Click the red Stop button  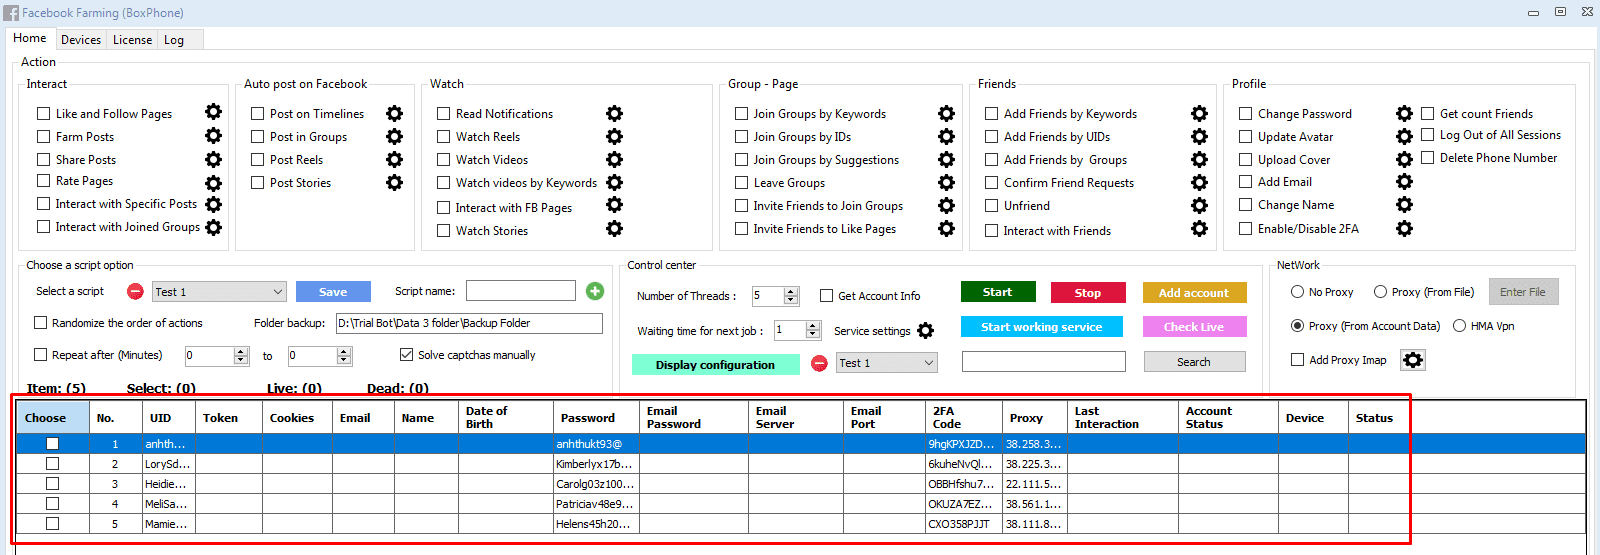point(1088,292)
